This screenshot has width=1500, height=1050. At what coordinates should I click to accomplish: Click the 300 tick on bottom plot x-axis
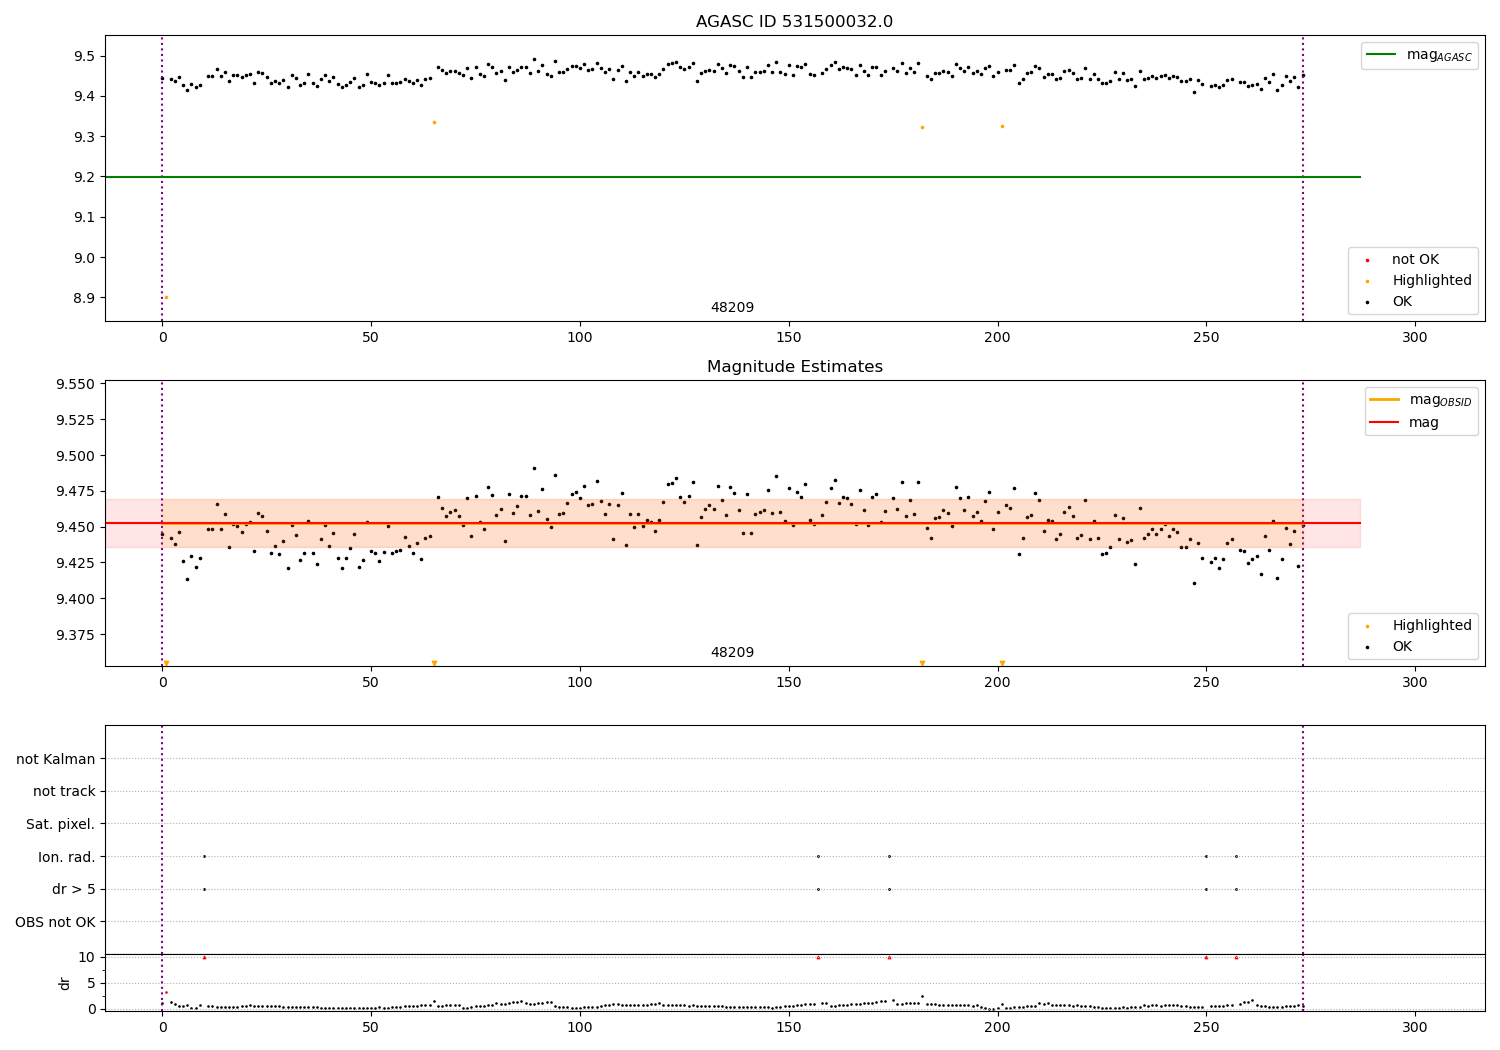[x=1414, y=1027]
